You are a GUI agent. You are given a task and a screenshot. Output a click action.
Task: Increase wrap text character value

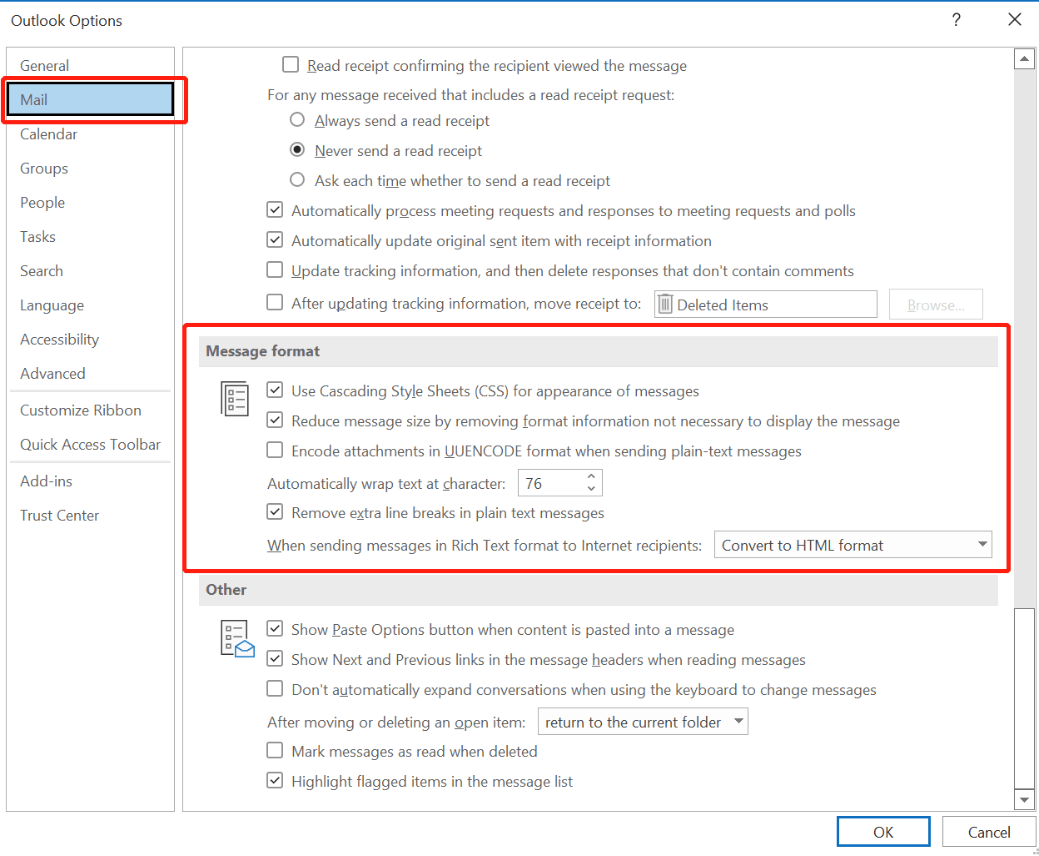pyautogui.click(x=591, y=476)
